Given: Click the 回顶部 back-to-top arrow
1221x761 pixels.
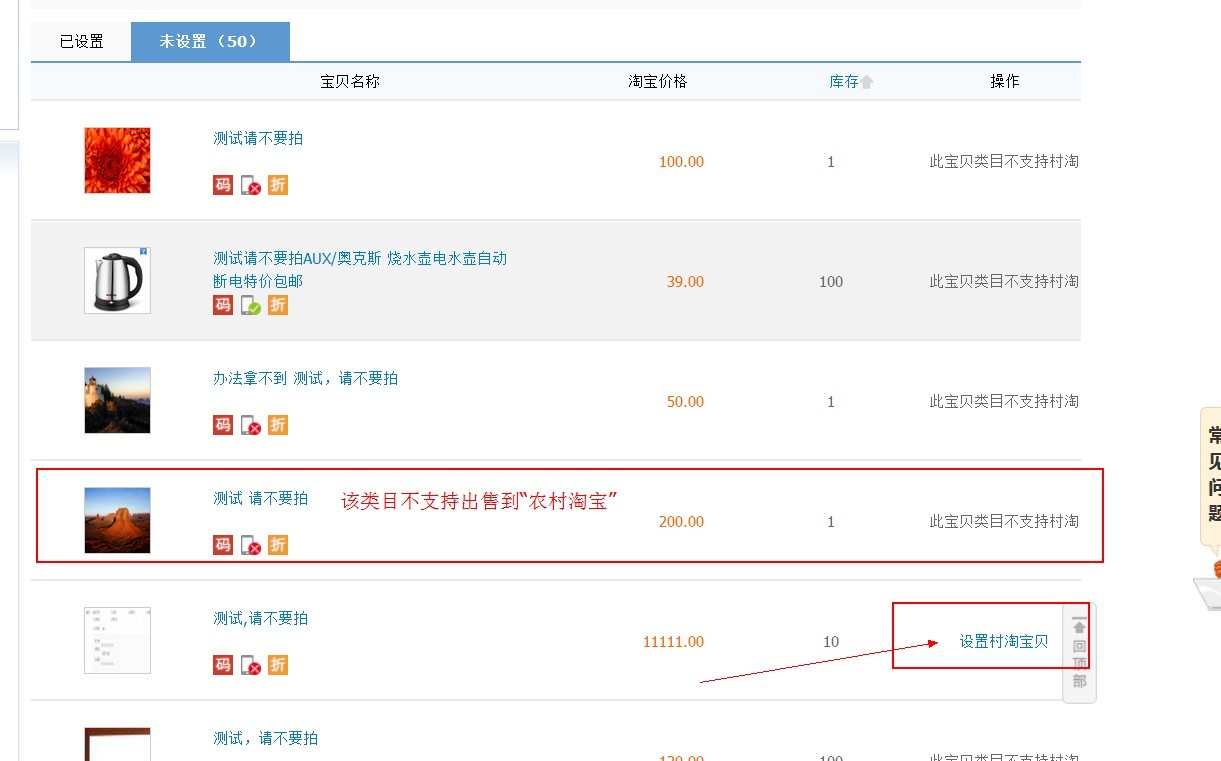Looking at the screenshot, I should pyautogui.click(x=1079, y=628).
